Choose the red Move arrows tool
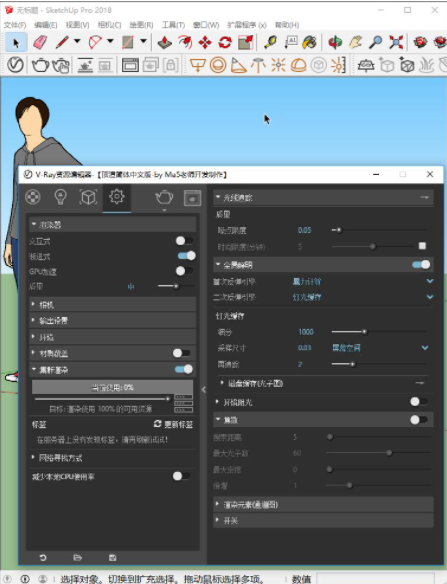 pyautogui.click(x=205, y=42)
